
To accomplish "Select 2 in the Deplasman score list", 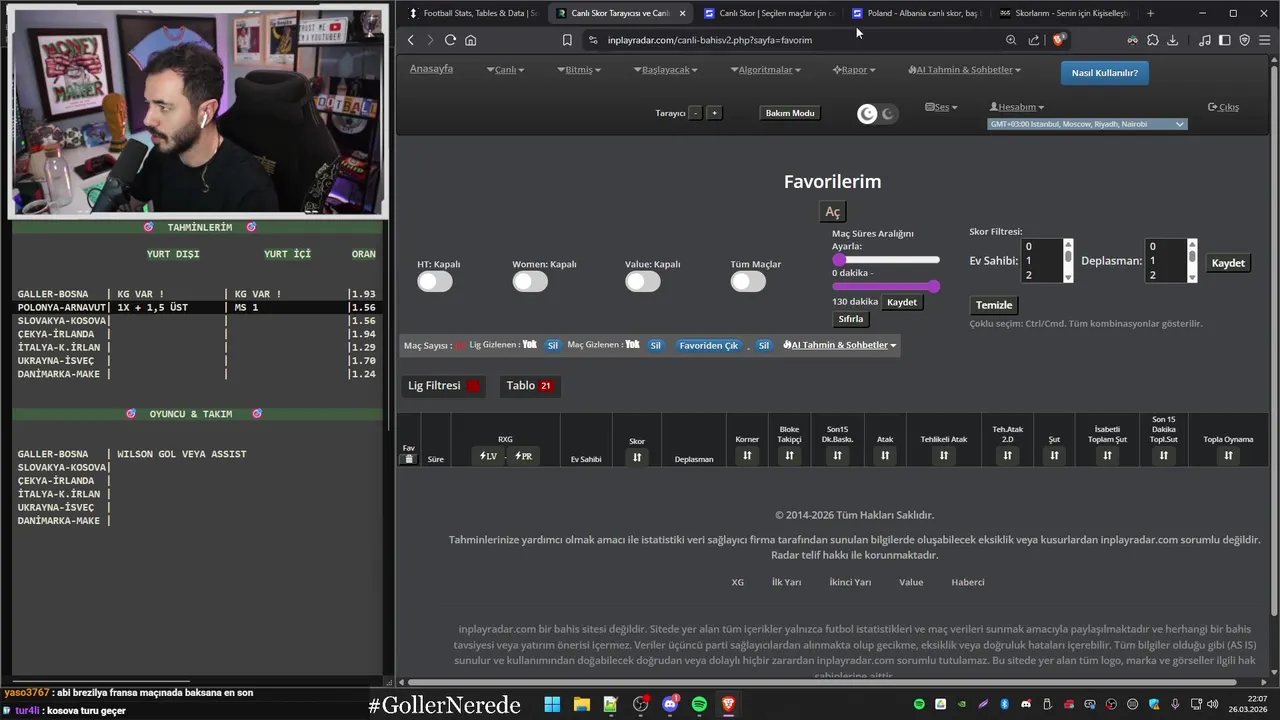I will tap(1165, 275).
